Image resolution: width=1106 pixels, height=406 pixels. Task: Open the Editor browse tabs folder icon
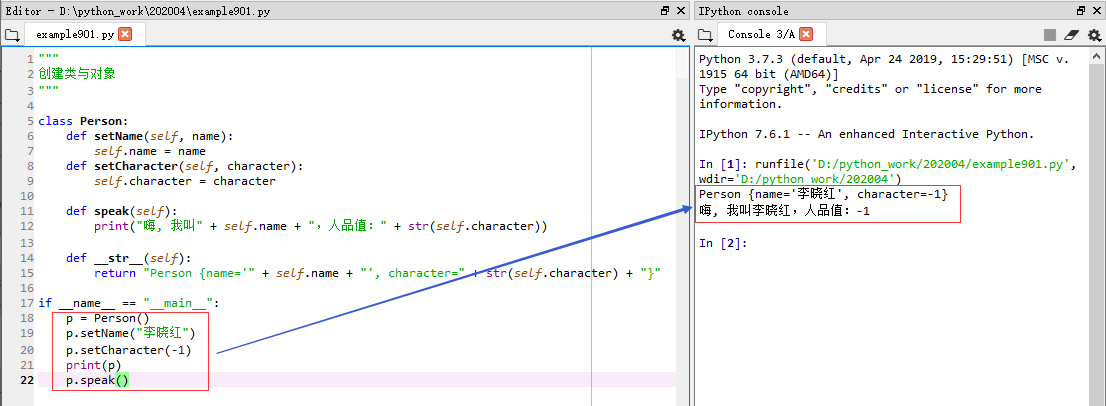click(11, 35)
